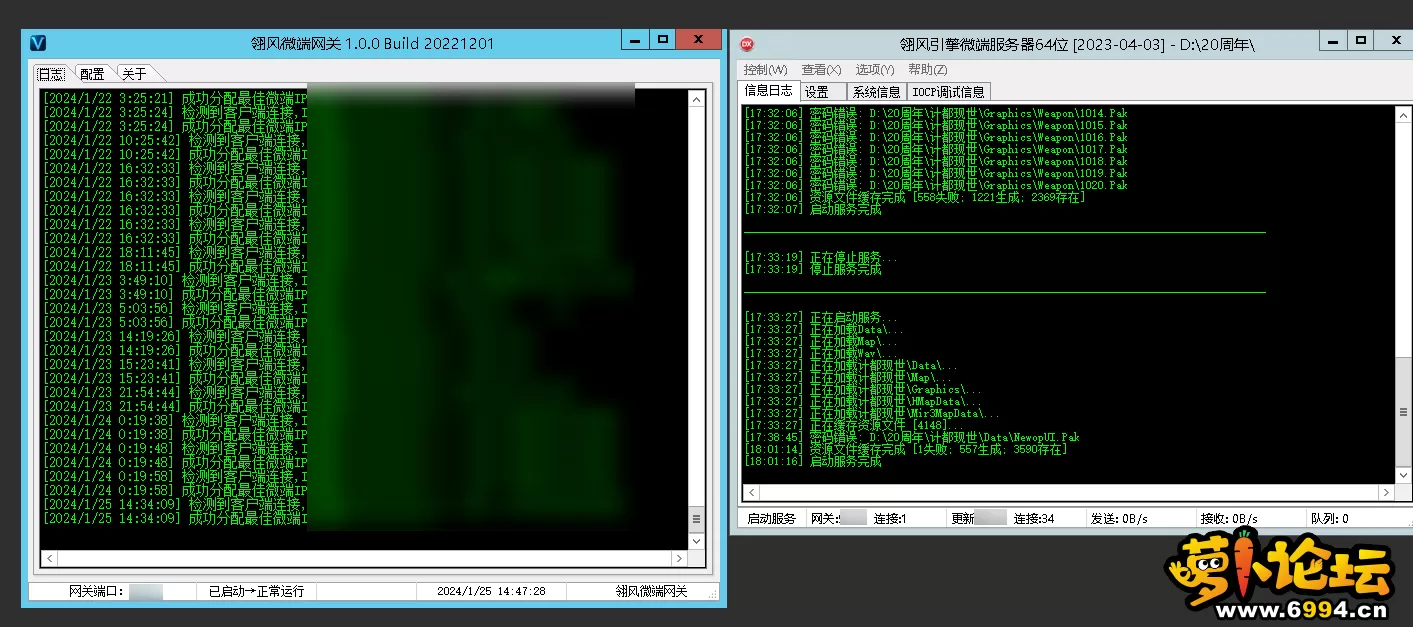Select the 正在启动服务 log line
The image size is (1413, 627).
coord(821,317)
